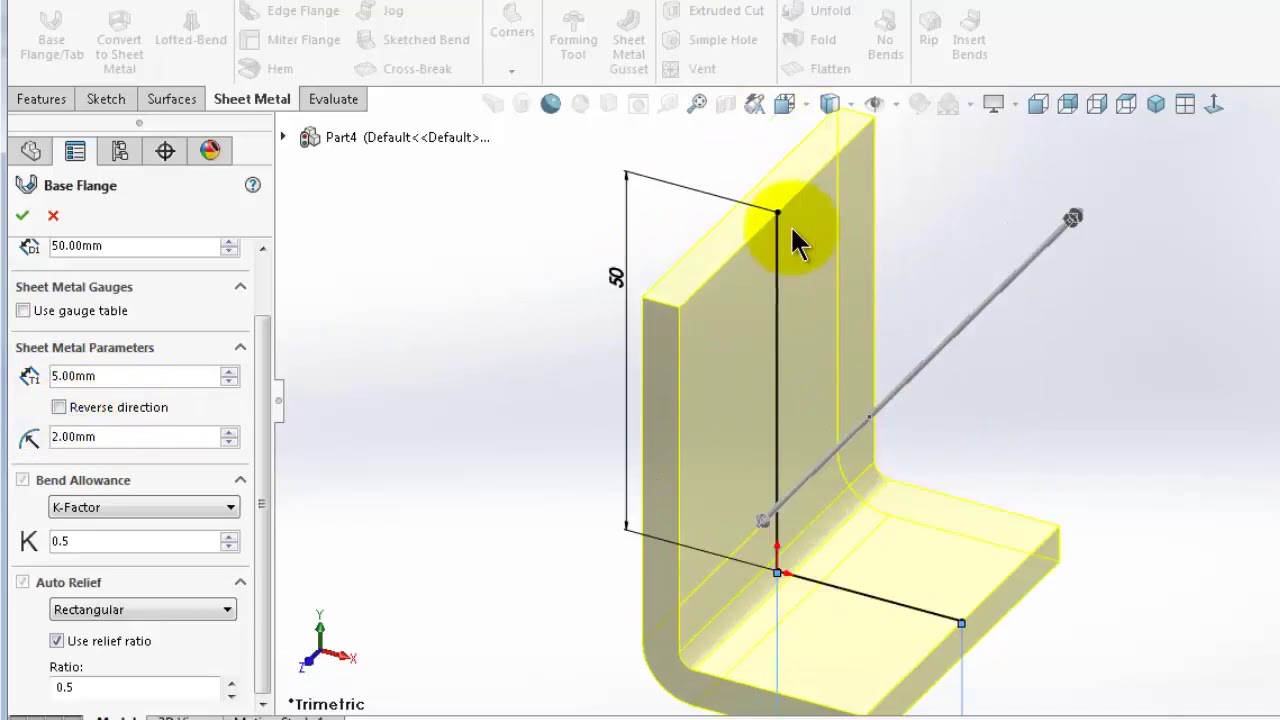Image resolution: width=1280 pixels, height=720 pixels.
Task: Switch to the Sketch tab
Action: (106, 99)
